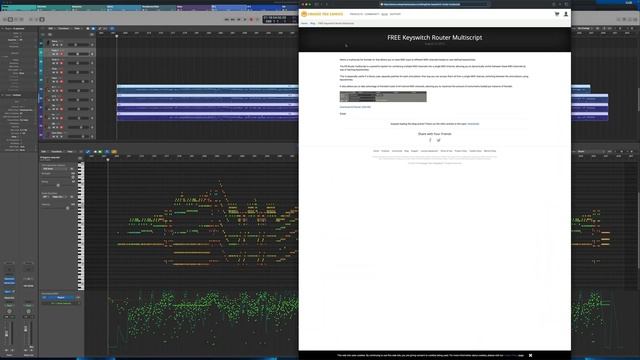Click Record in Logic's transport
This screenshot has height=360, width=640.
251,19
